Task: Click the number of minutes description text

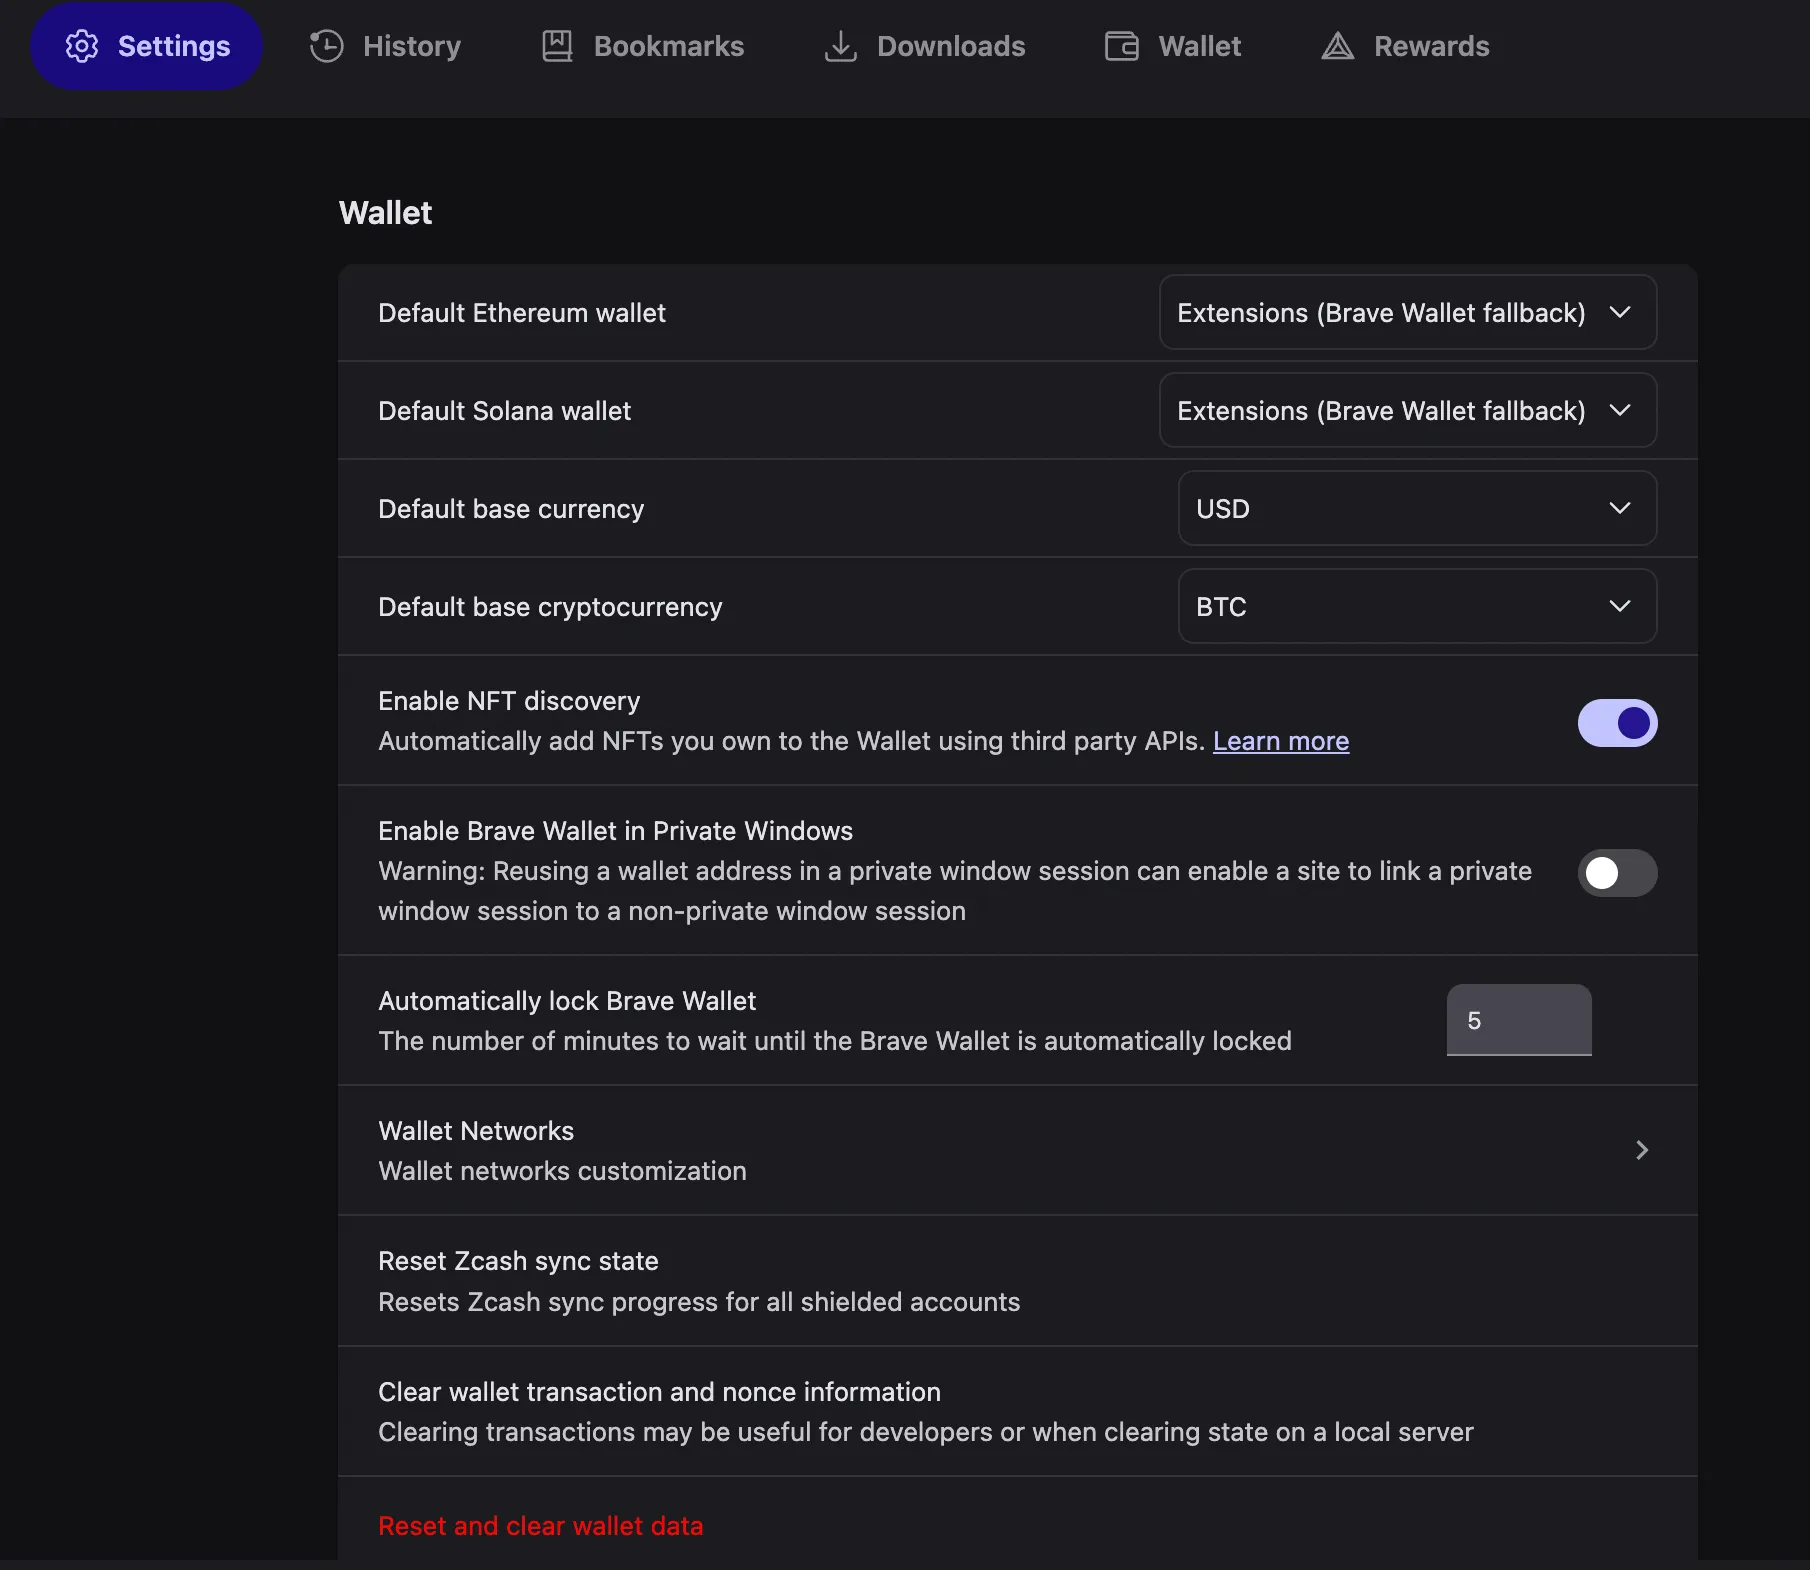Action: 835,1041
